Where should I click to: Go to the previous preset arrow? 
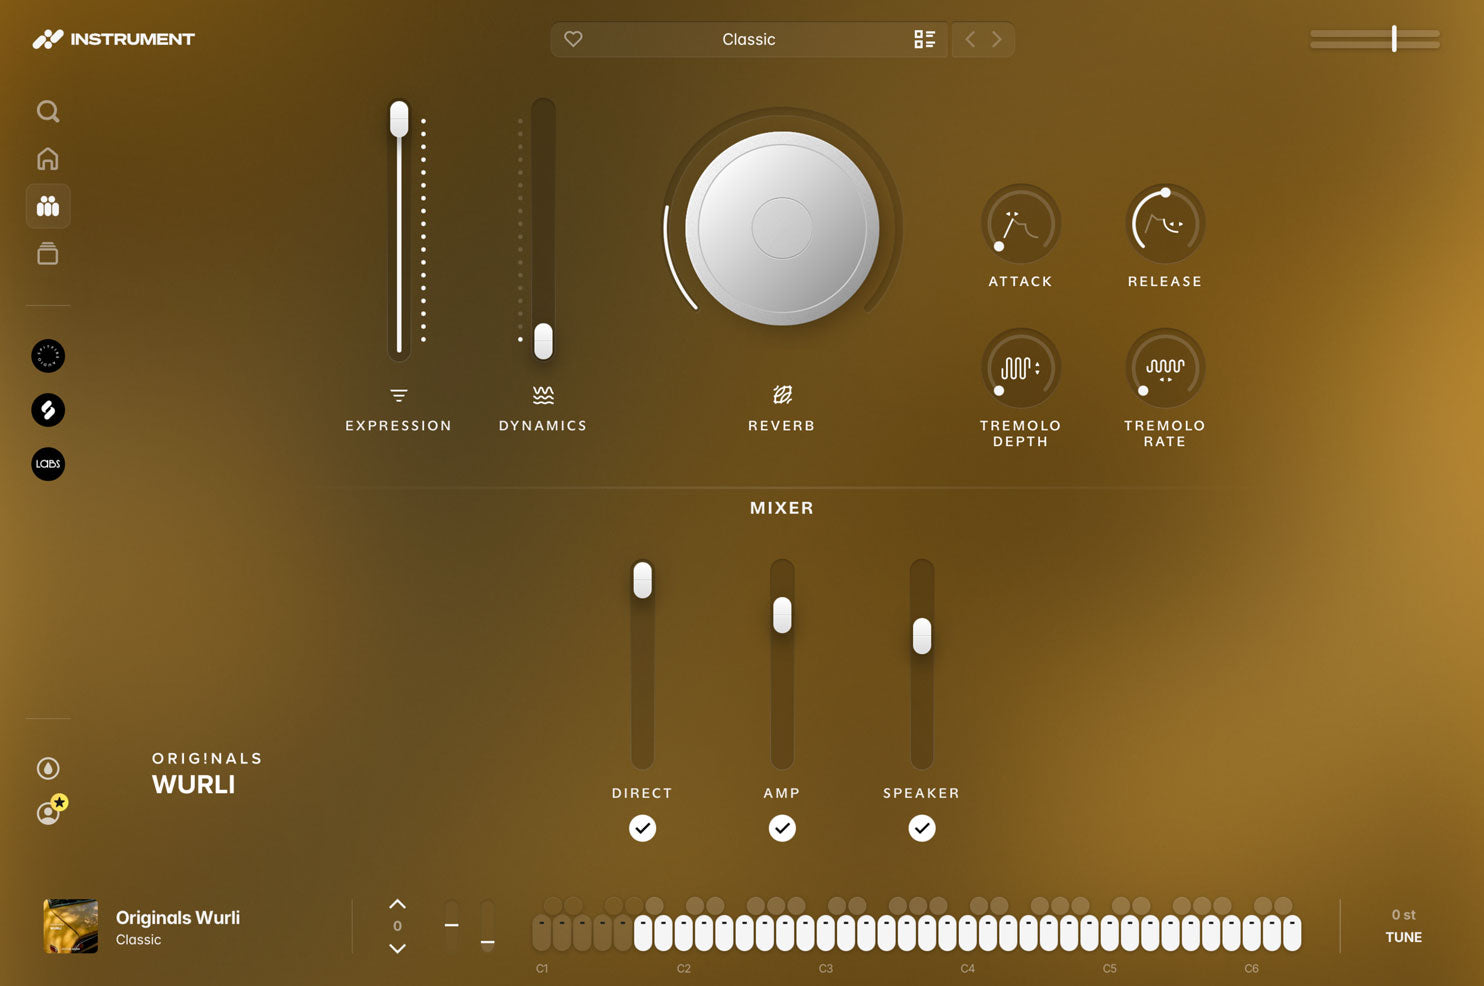coord(970,39)
